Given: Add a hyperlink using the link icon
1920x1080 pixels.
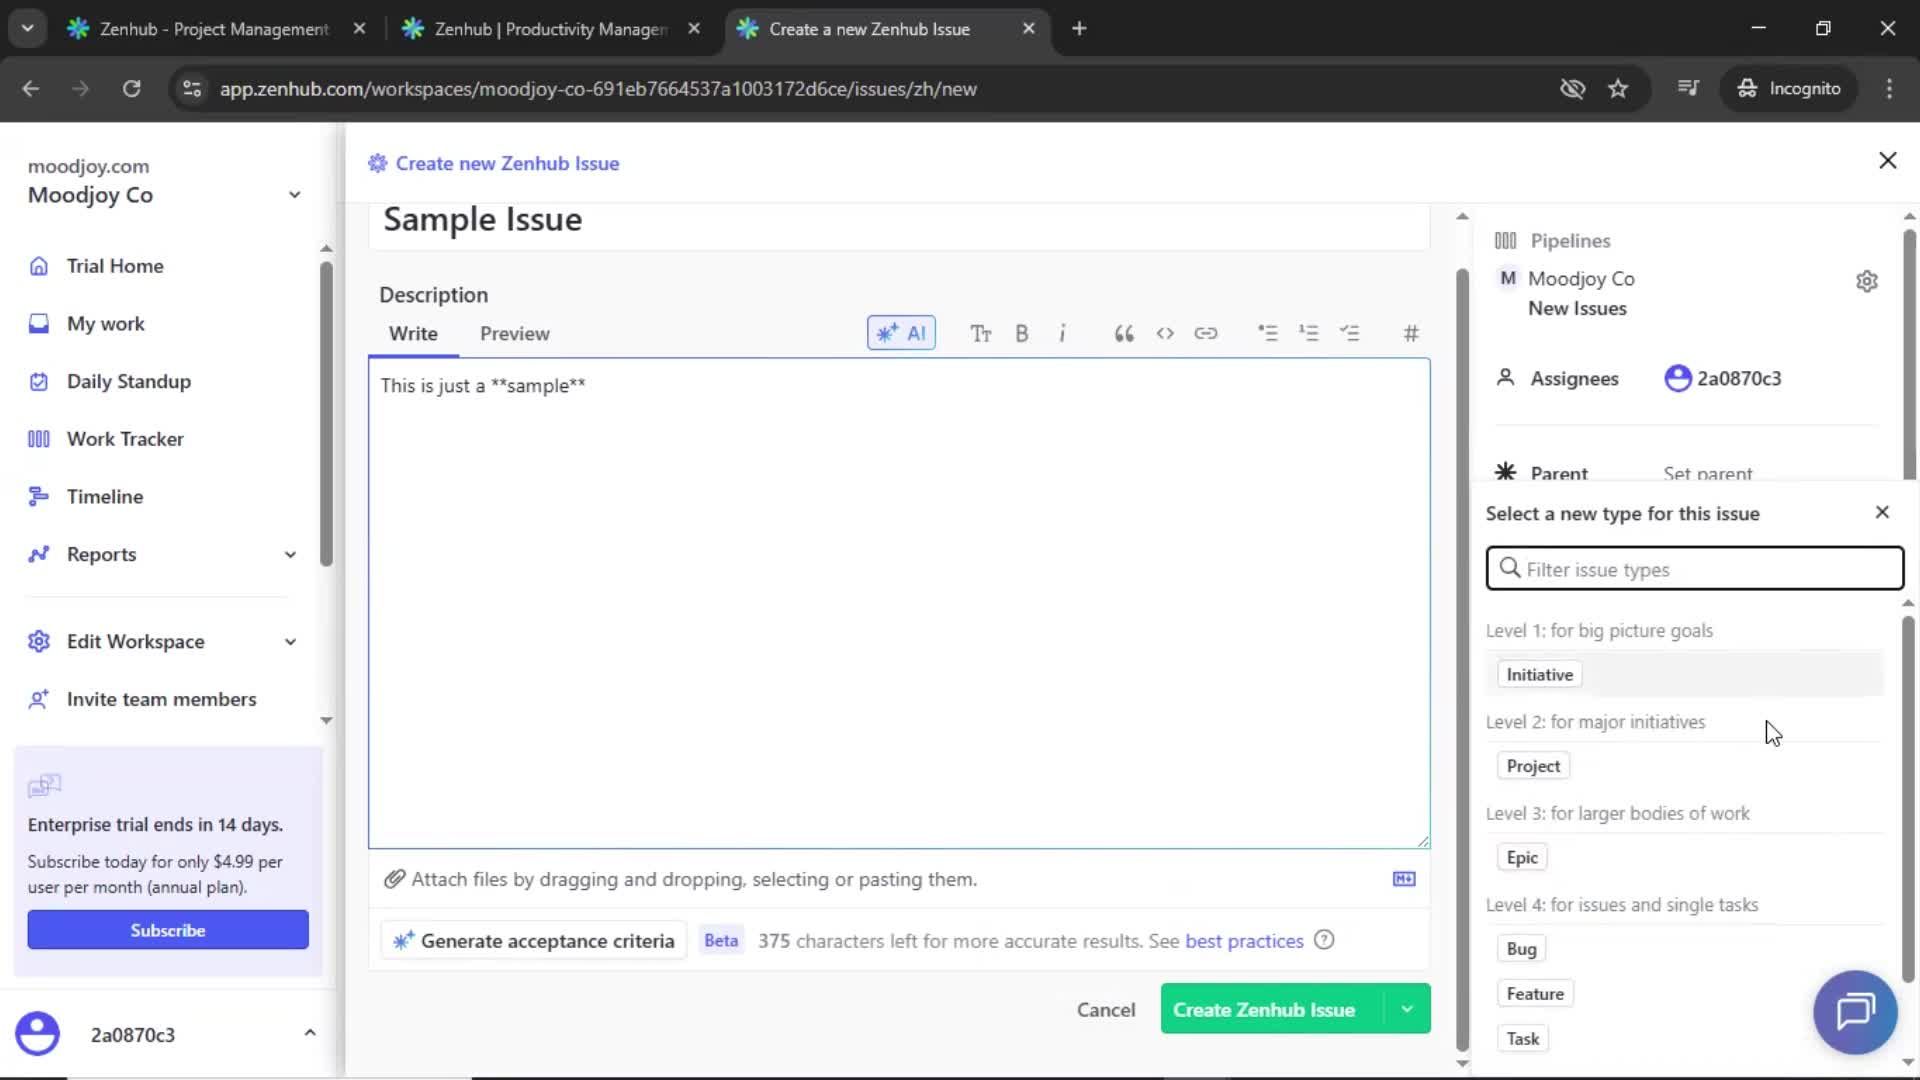Looking at the screenshot, I should coord(1206,332).
